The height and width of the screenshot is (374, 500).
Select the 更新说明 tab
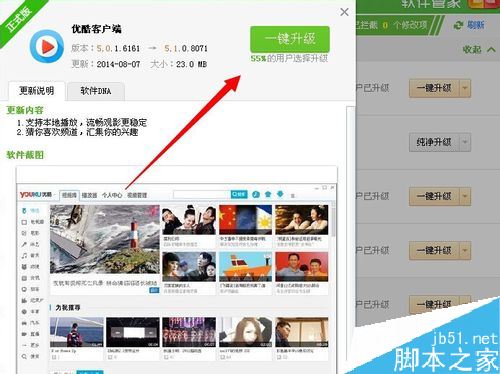pyautogui.click(x=37, y=91)
